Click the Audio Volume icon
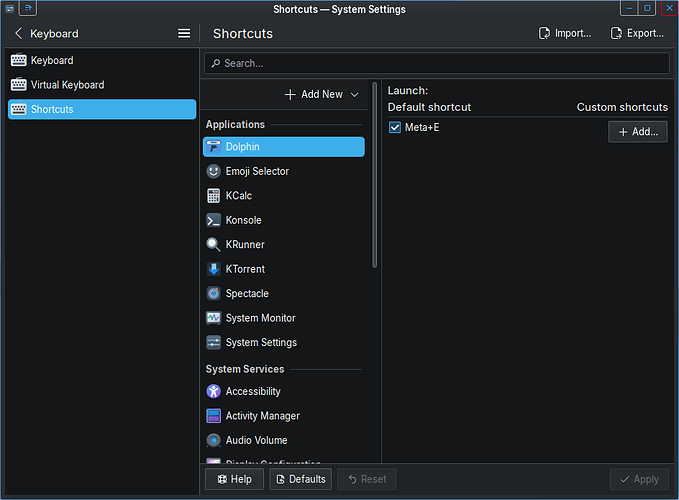 point(213,440)
